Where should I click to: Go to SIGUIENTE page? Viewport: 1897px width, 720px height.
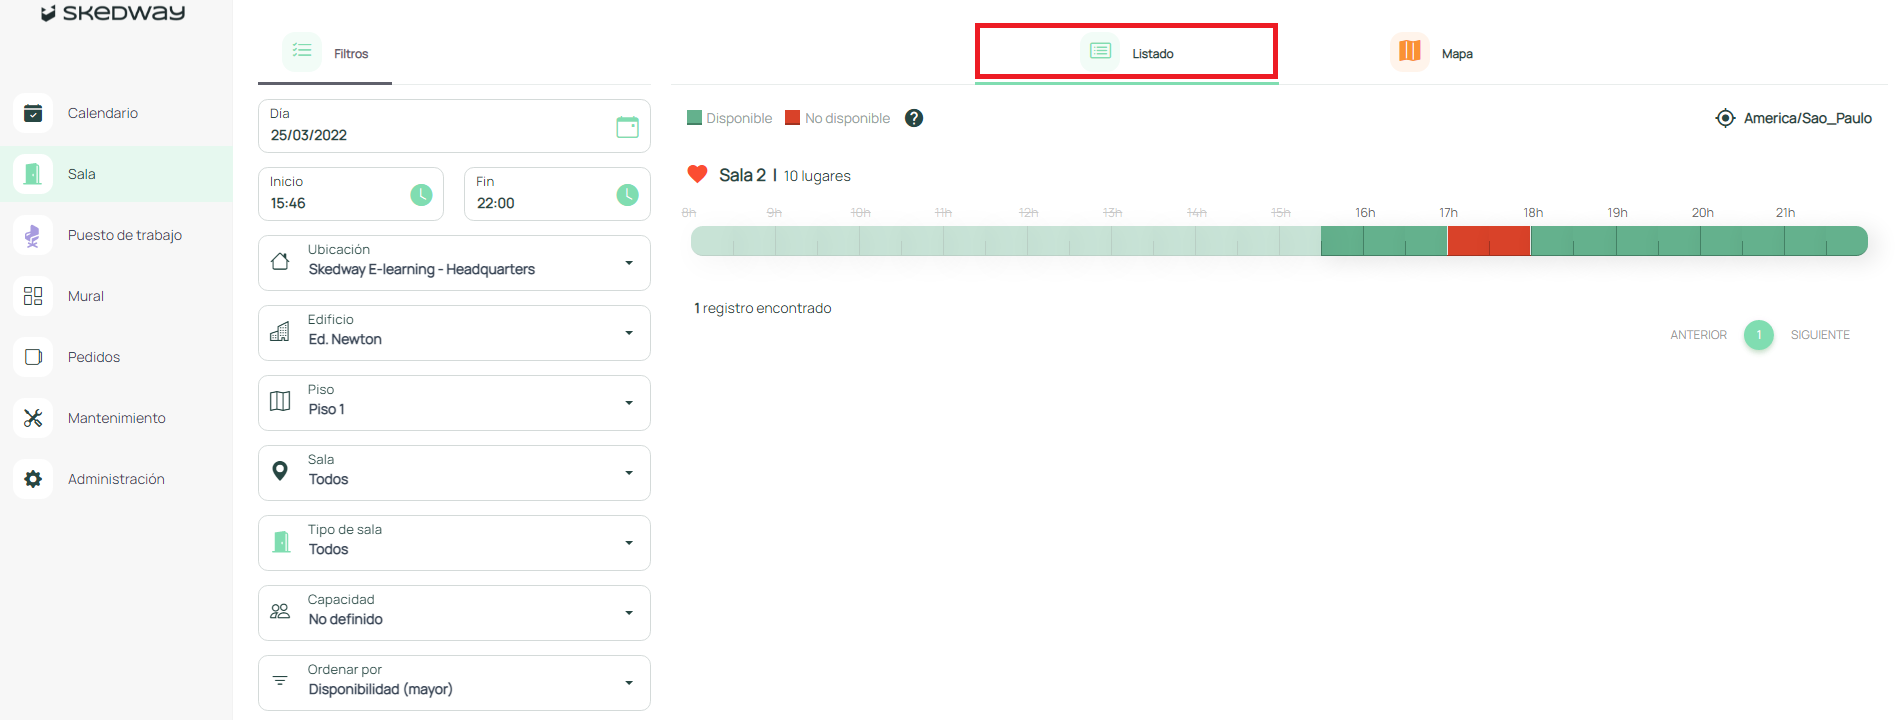1819,335
